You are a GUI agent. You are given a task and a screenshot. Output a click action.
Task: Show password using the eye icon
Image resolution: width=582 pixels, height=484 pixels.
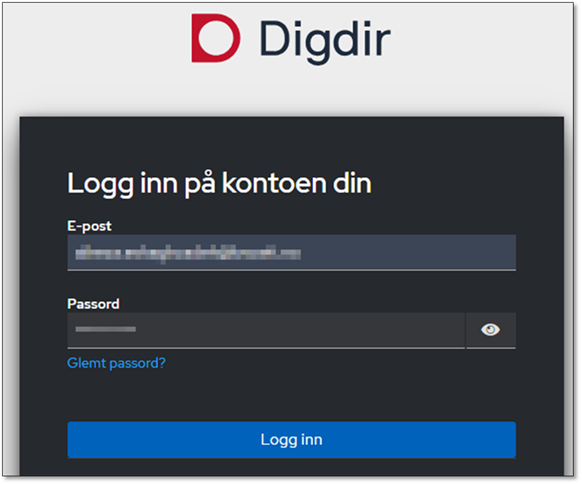click(x=490, y=330)
